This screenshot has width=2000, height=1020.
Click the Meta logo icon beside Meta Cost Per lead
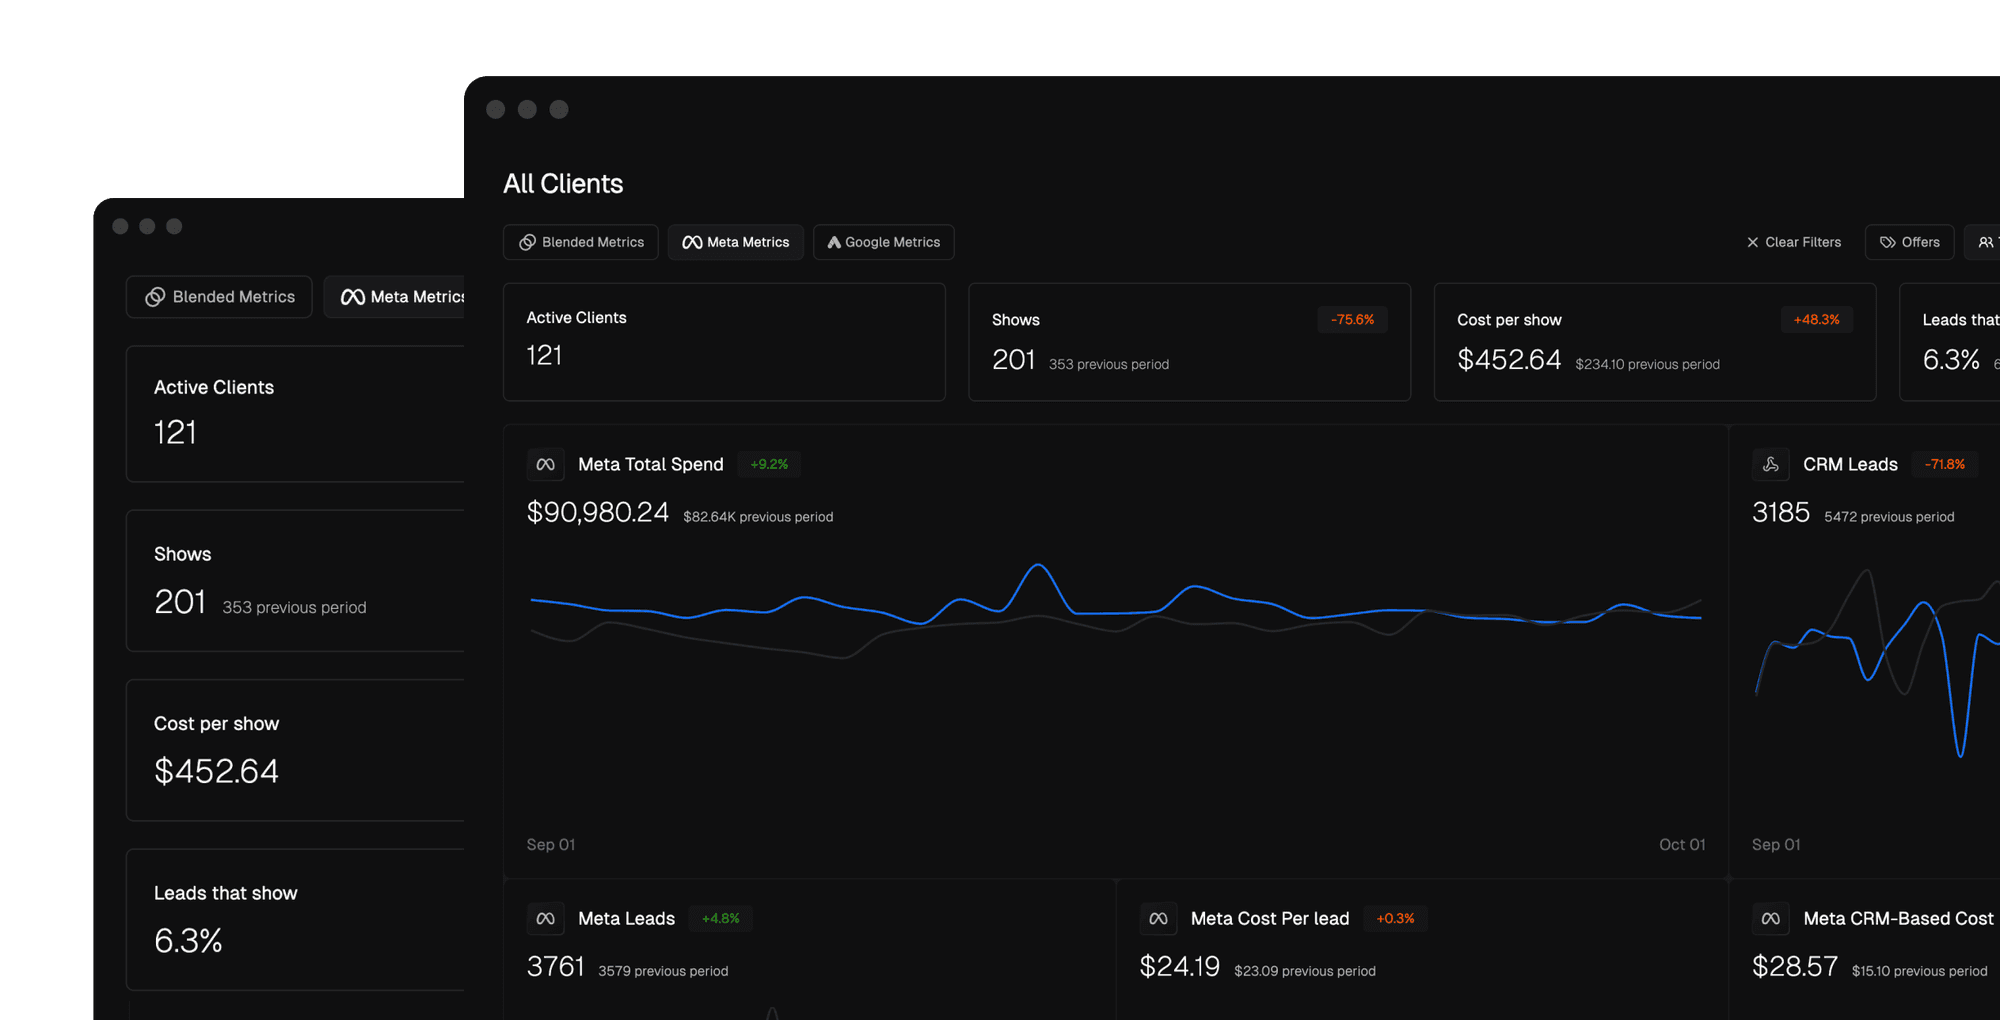1158,918
